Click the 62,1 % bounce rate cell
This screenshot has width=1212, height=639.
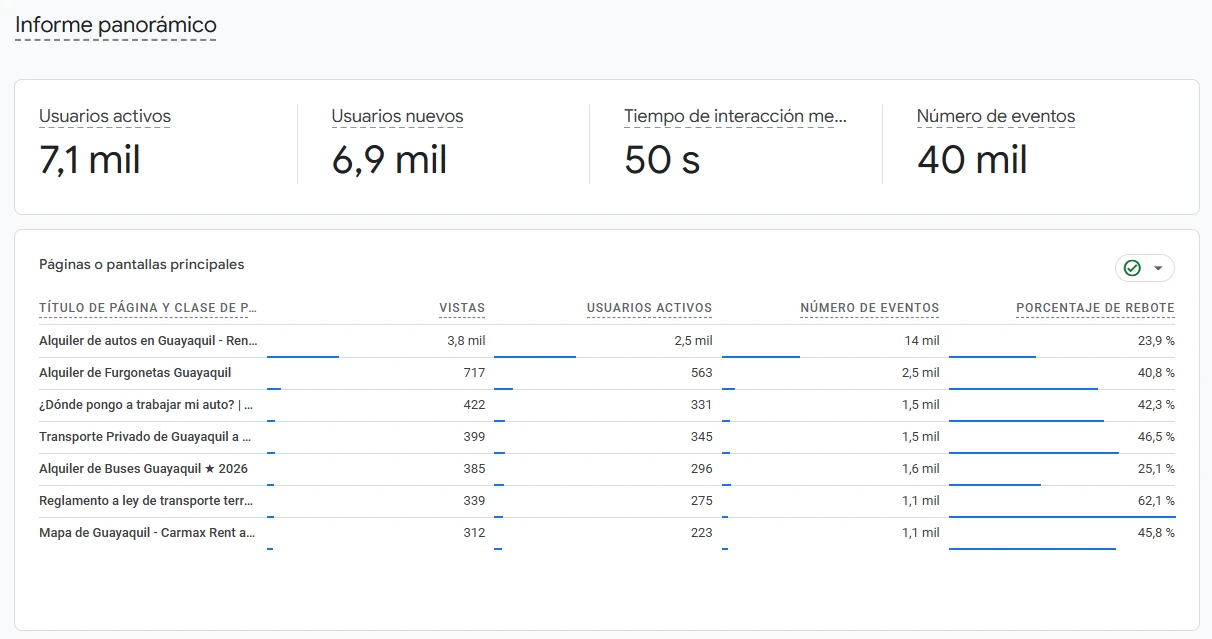click(1156, 501)
